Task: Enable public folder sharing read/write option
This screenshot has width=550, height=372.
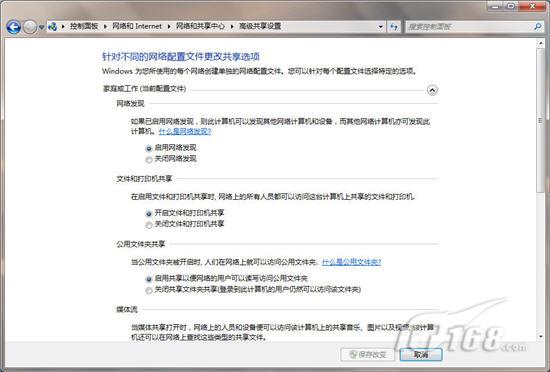Action: [149, 279]
